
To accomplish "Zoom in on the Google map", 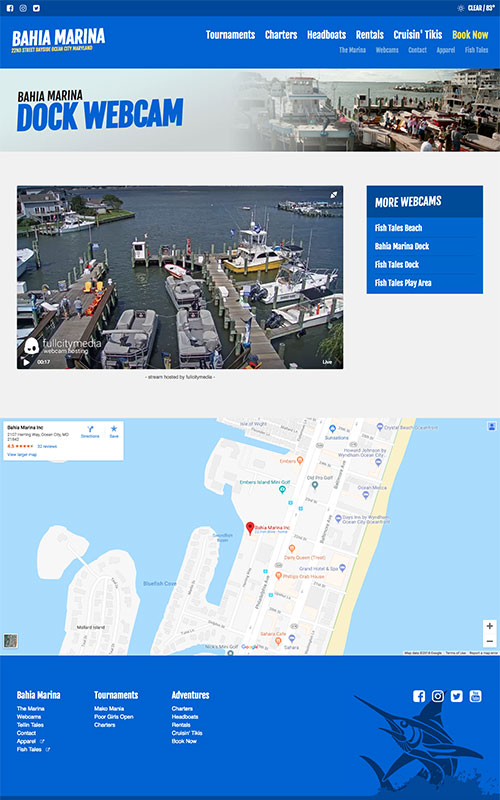I will tap(489, 626).
